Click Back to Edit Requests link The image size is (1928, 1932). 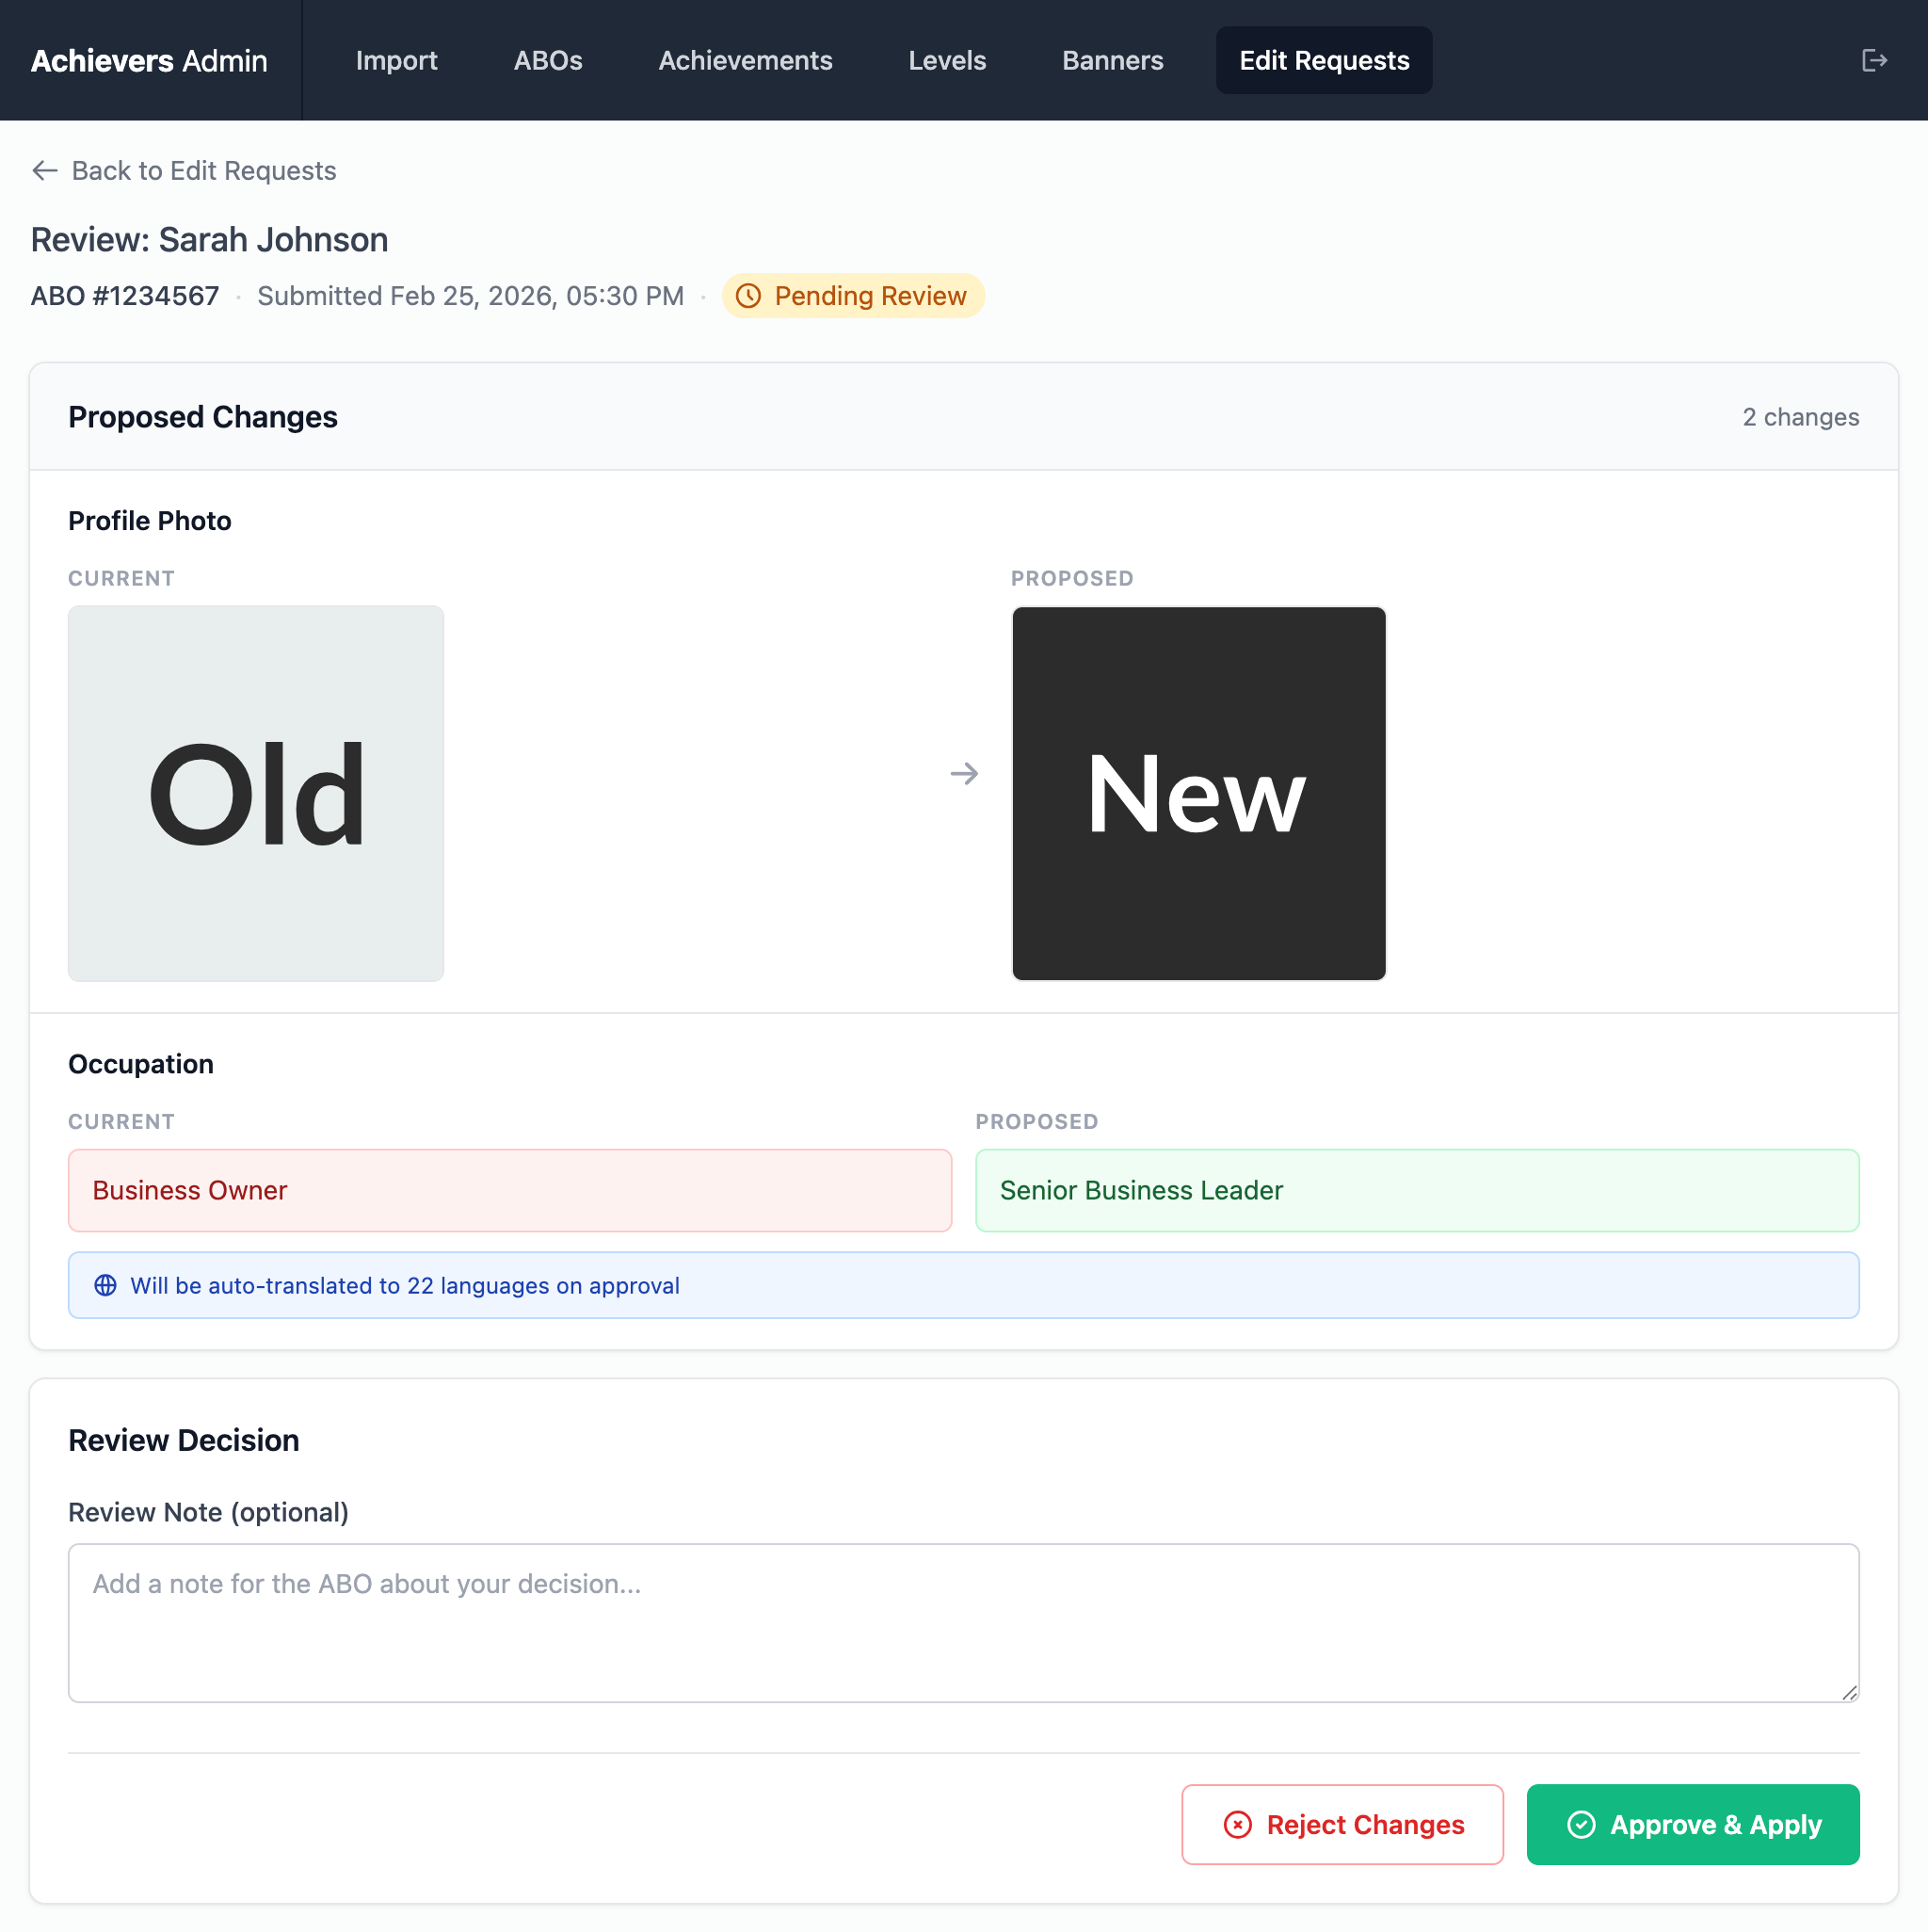point(203,171)
